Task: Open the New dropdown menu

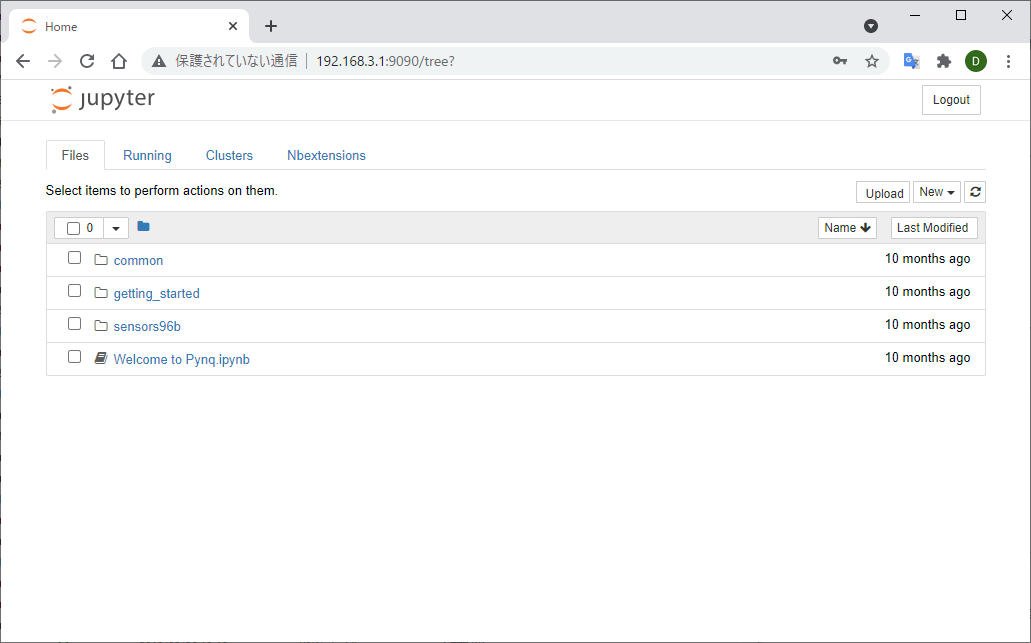Action: click(937, 192)
